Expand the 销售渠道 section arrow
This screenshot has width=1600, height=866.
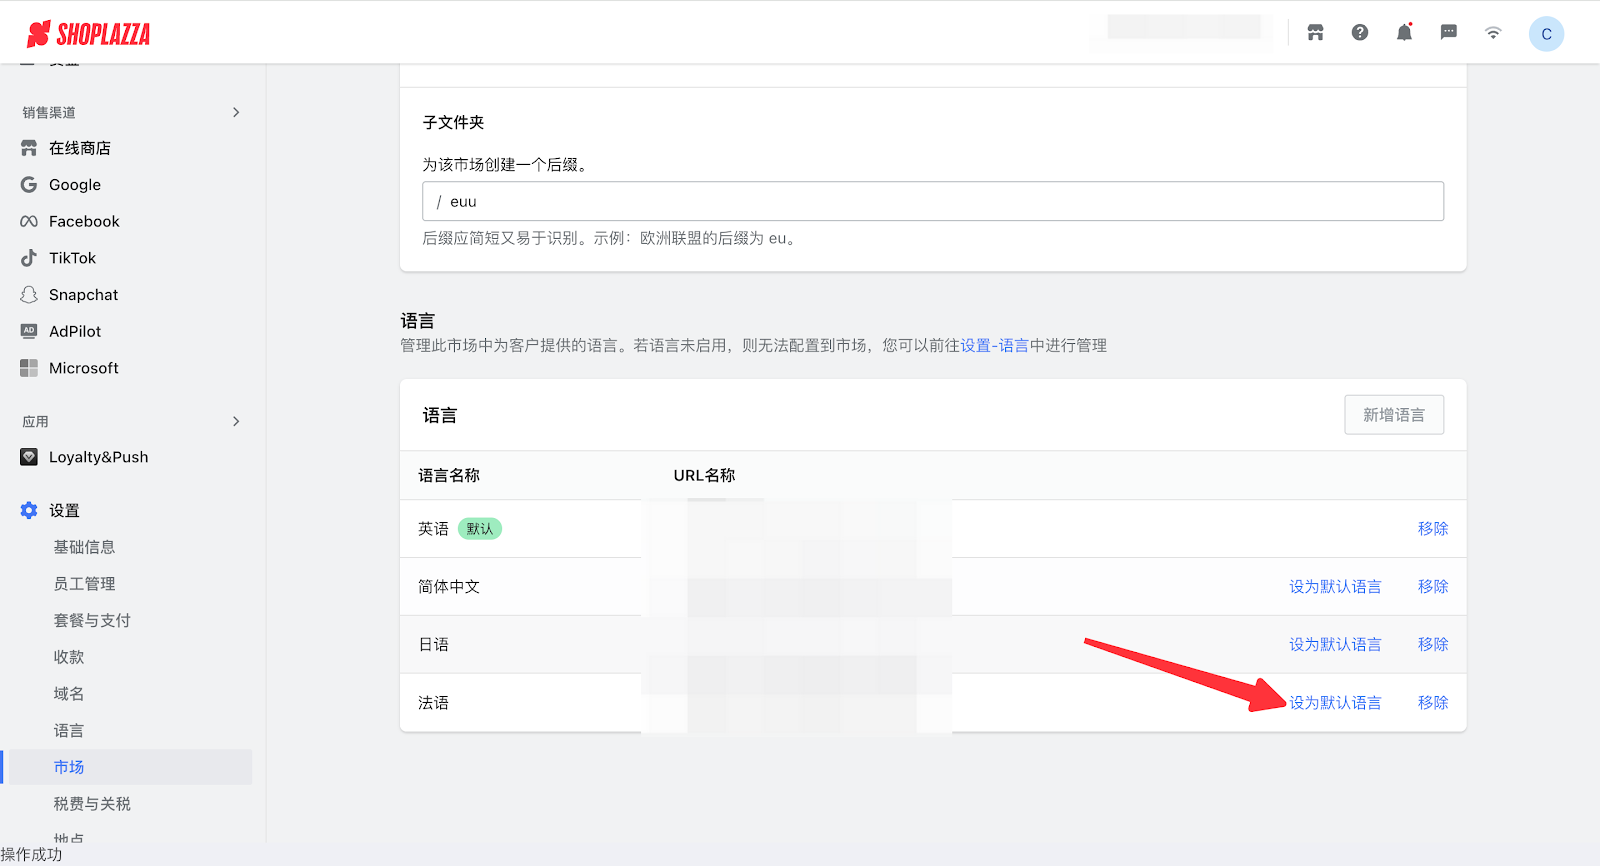click(x=236, y=112)
